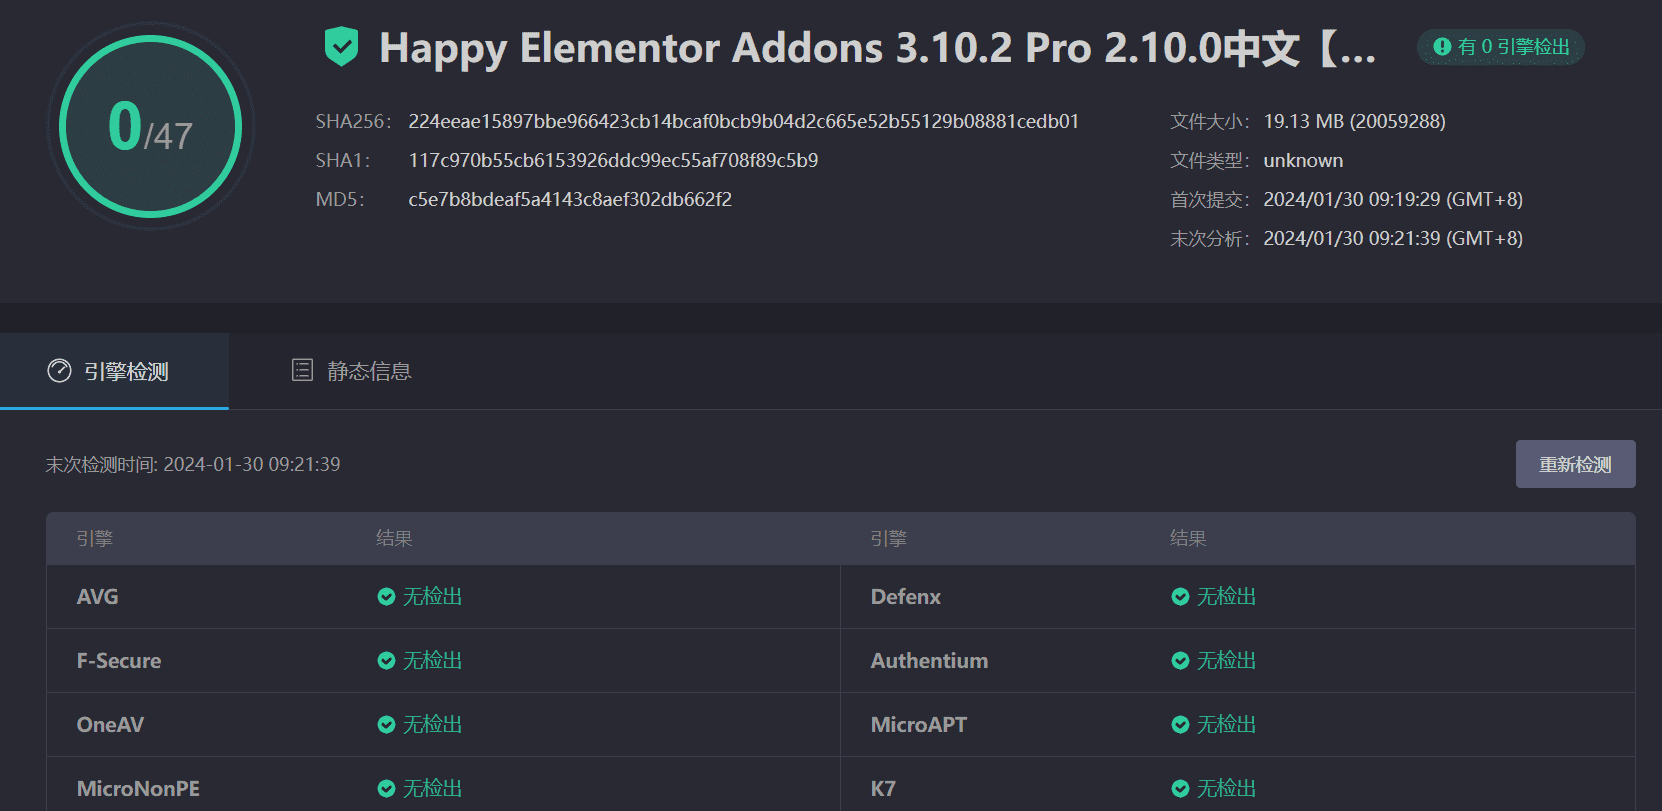Click the Defenx engine name
Screen dimensions: 1662x811
[x=906, y=596]
